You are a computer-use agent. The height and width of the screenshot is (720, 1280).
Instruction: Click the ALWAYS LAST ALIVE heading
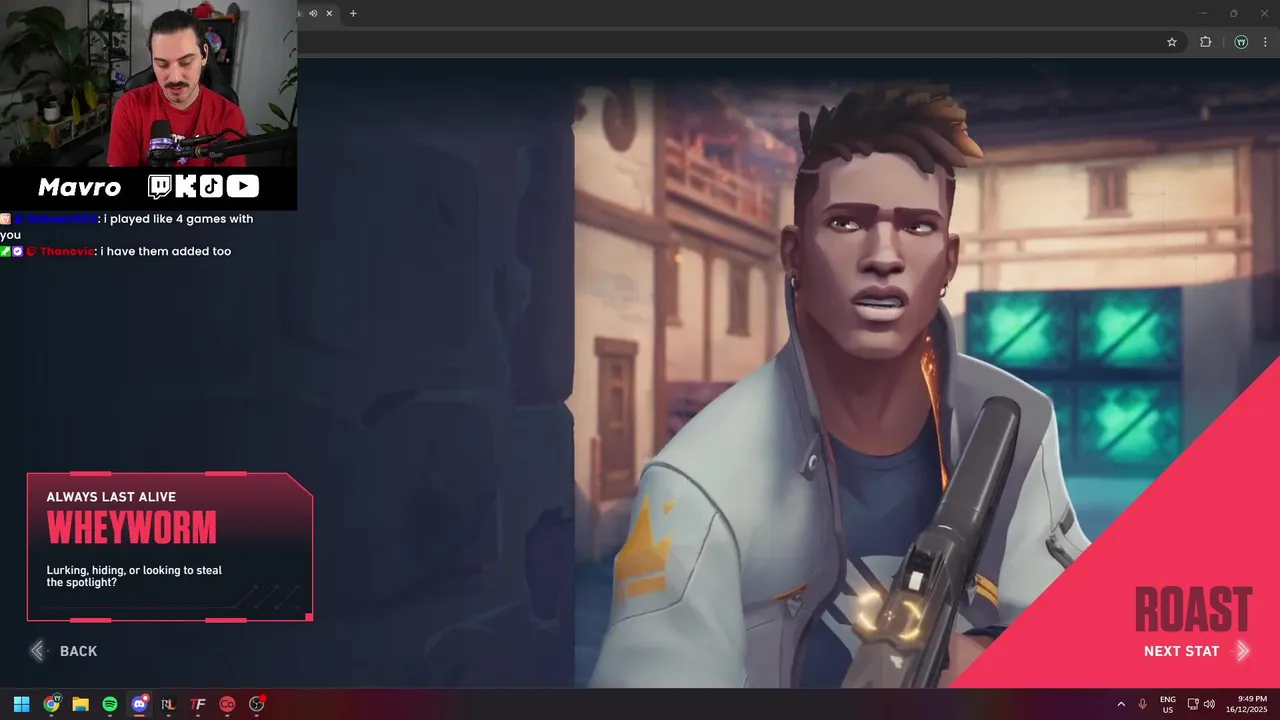click(x=111, y=497)
